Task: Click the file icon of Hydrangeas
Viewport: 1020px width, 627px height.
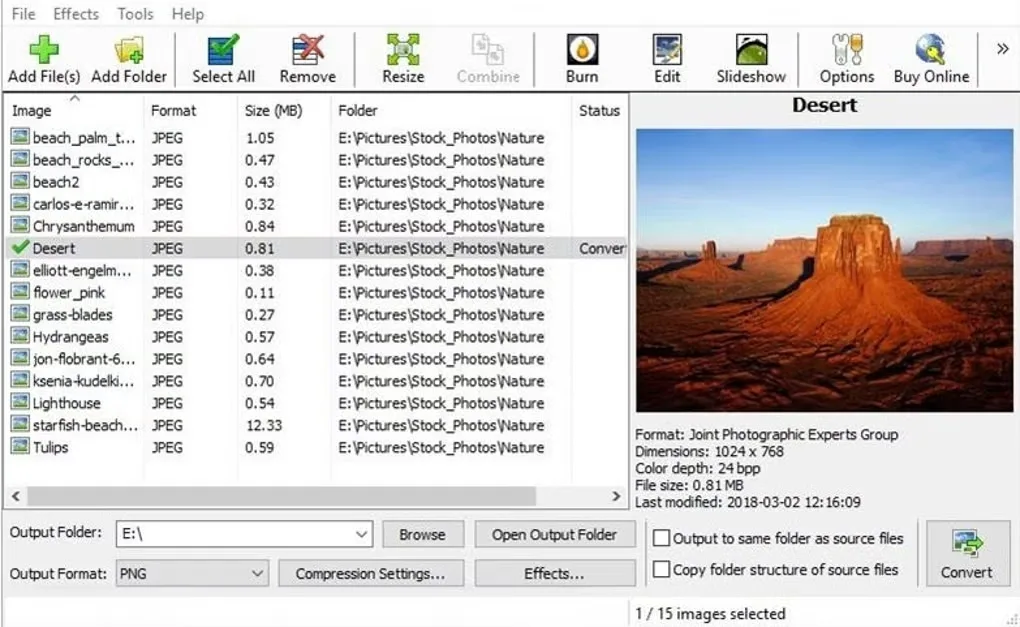Action: (20, 336)
